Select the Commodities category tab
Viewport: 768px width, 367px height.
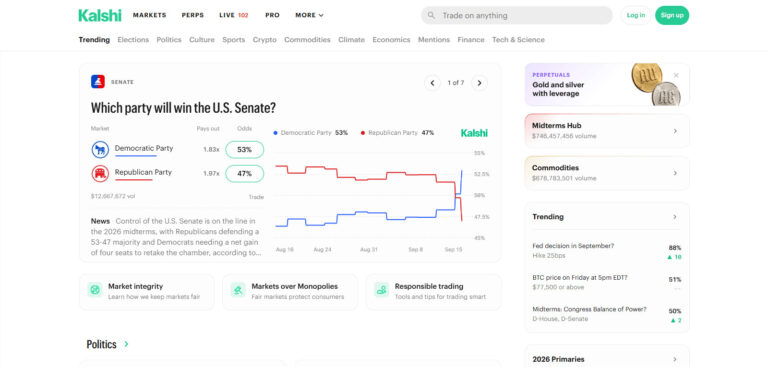[x=307, y=40]
